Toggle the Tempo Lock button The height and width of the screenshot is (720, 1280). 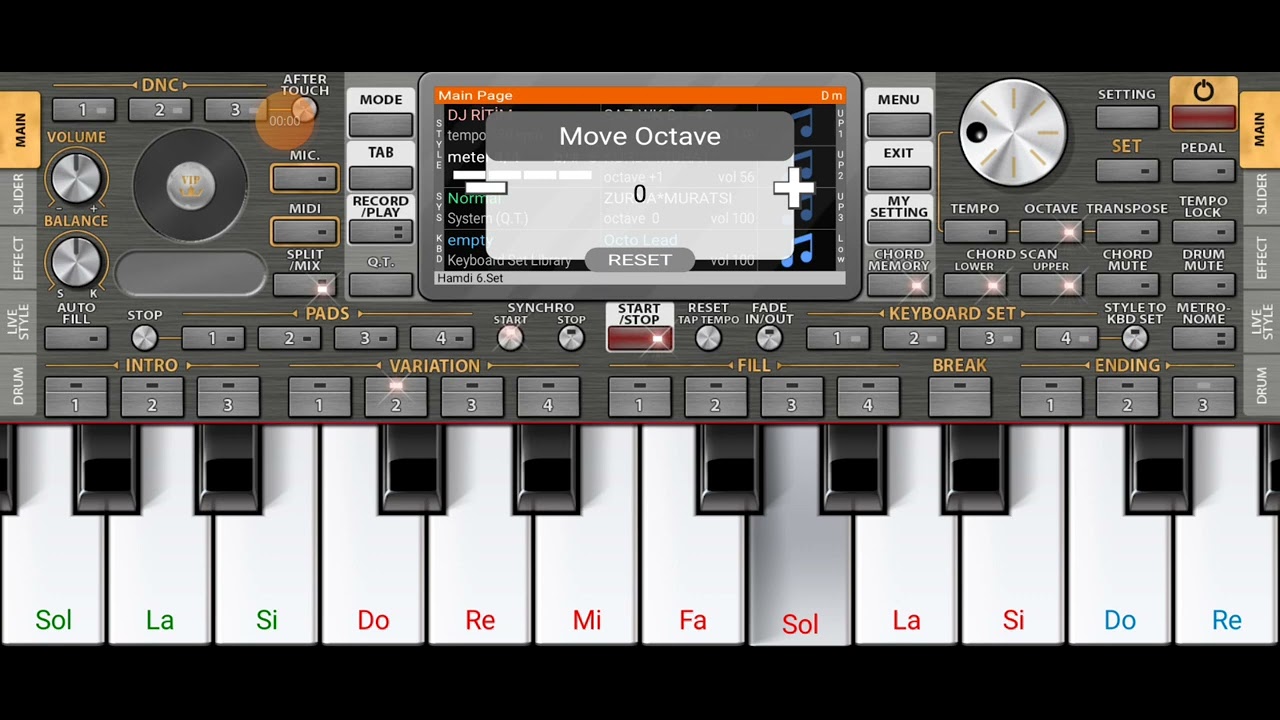click(1203, 232)
